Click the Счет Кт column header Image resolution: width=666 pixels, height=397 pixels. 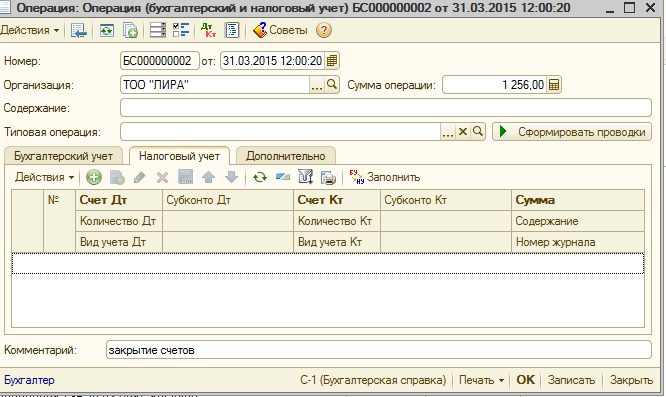tap(337, 200)
